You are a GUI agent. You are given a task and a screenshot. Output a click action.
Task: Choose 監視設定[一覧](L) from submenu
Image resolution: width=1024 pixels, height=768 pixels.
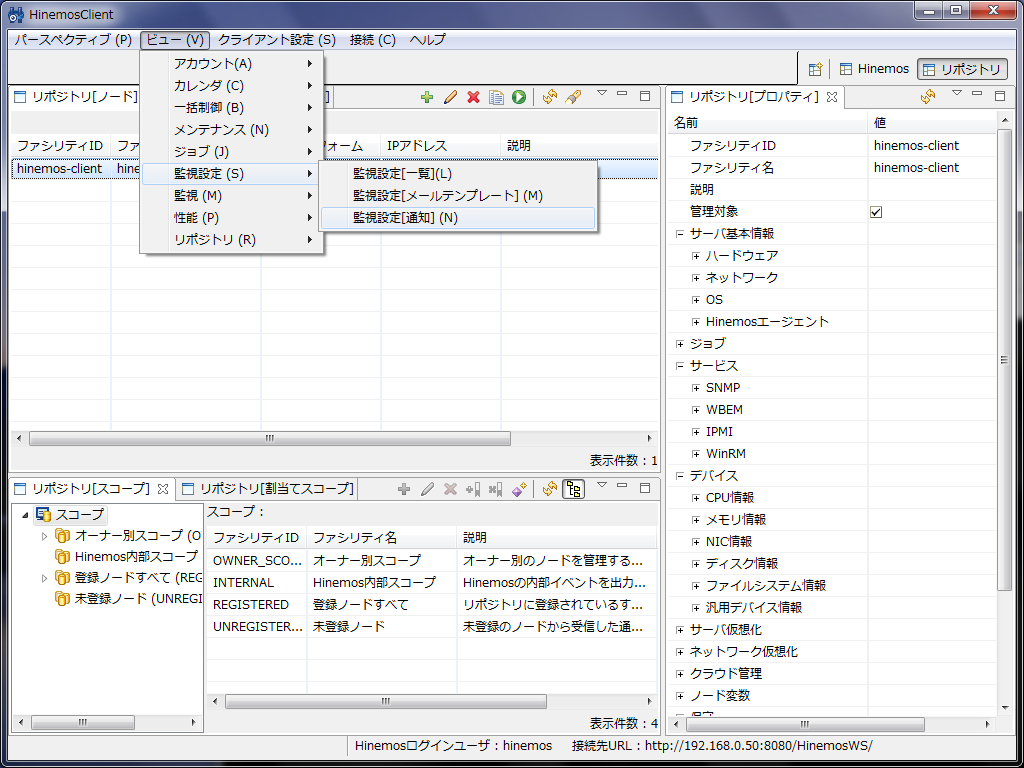[x=458, y=174]
